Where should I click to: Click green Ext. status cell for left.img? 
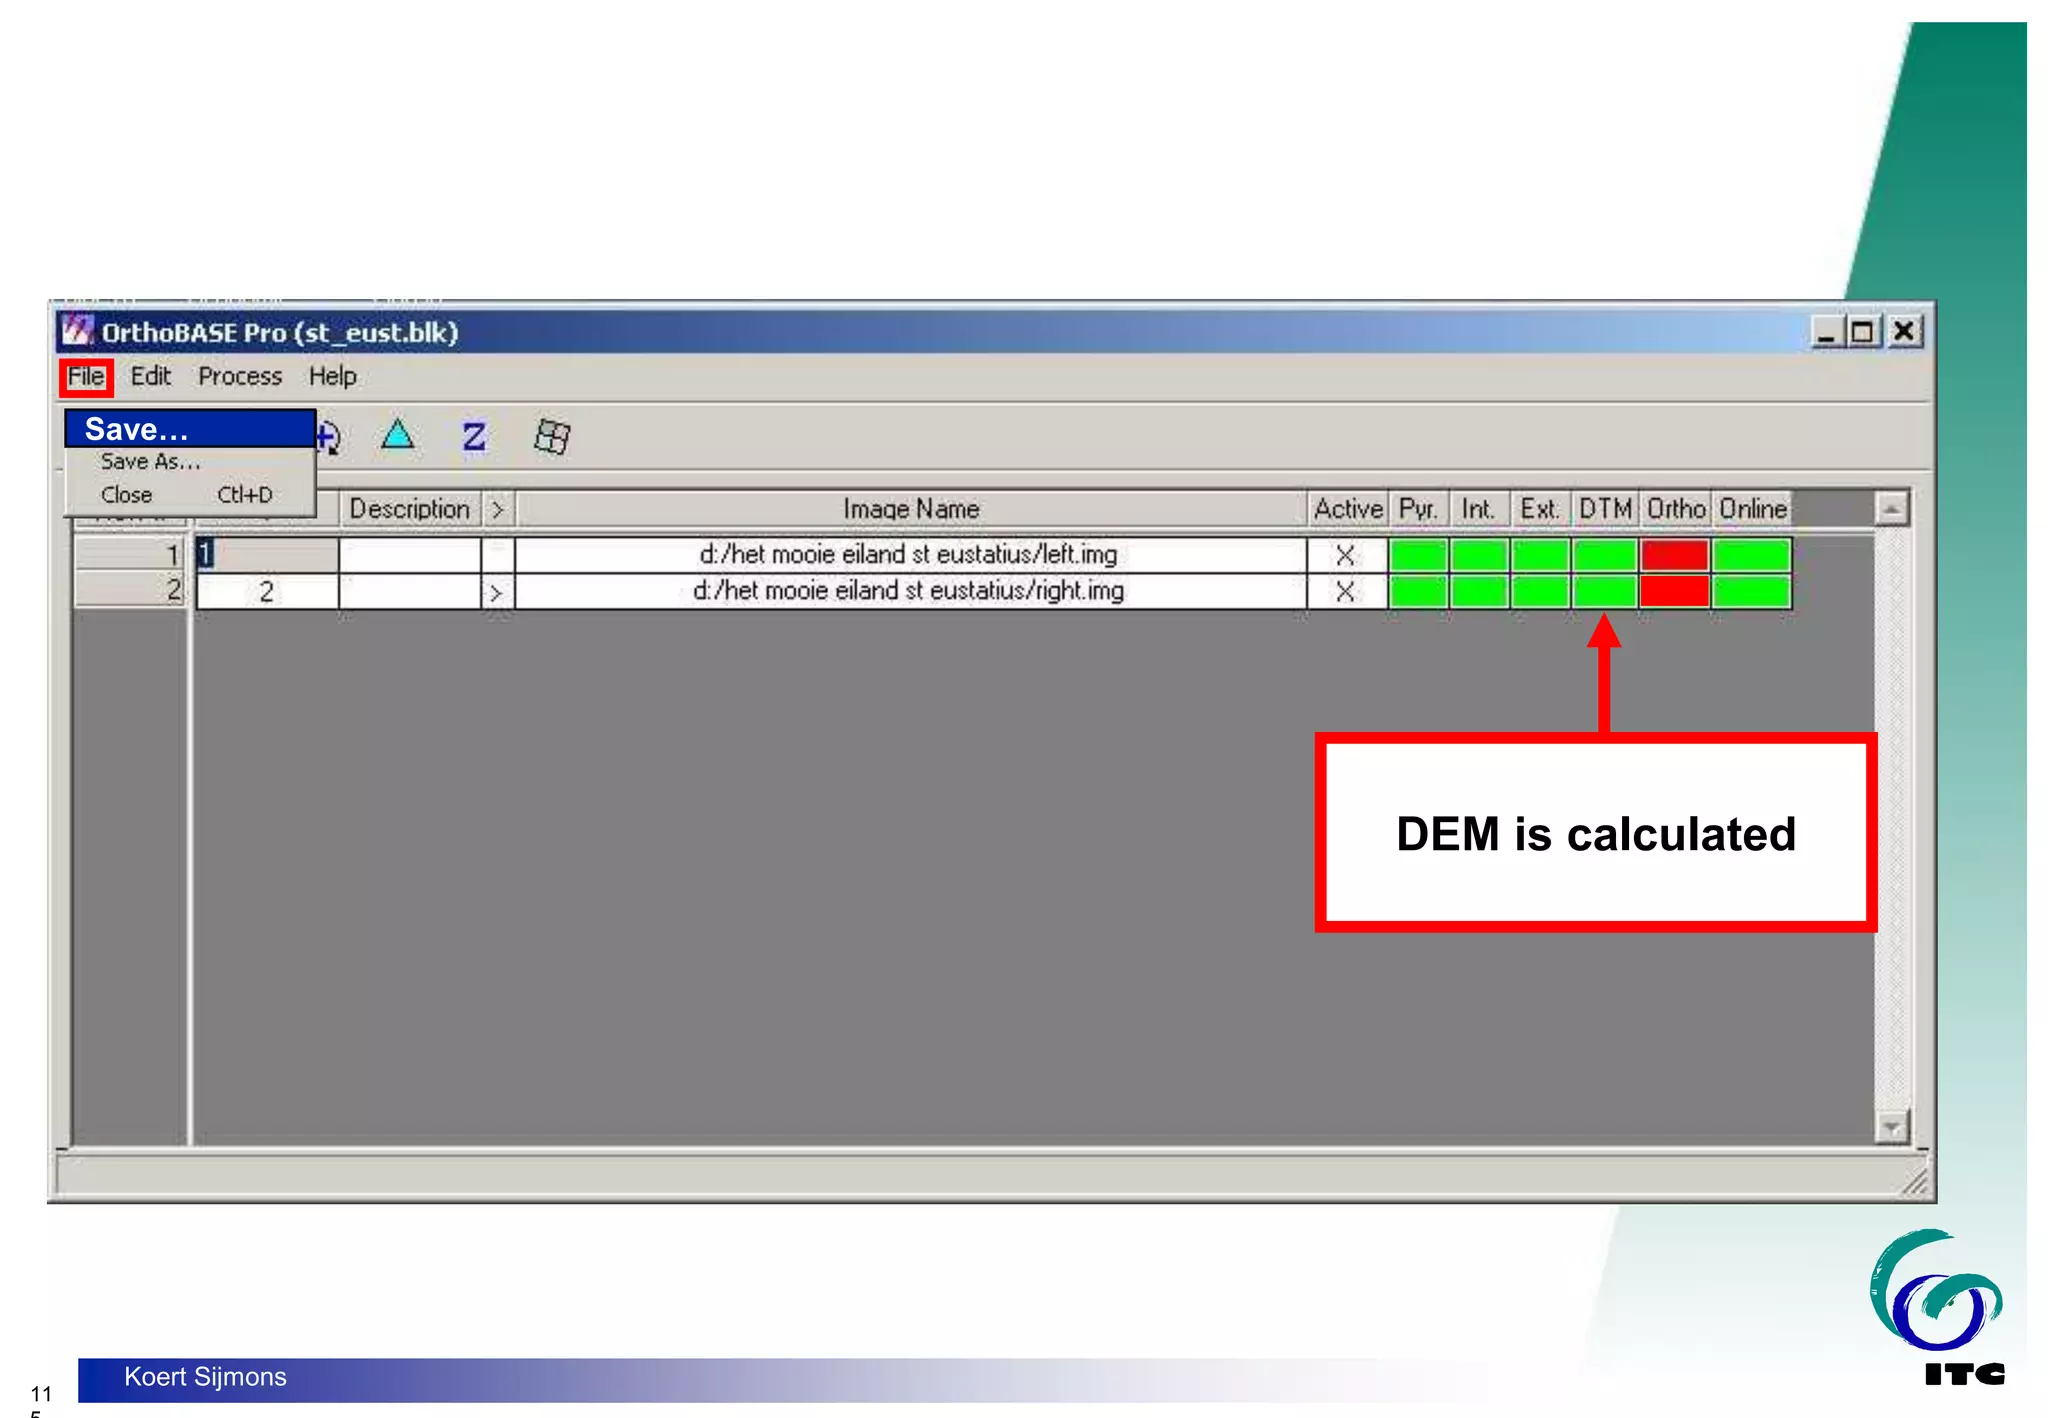(1540, 555)
